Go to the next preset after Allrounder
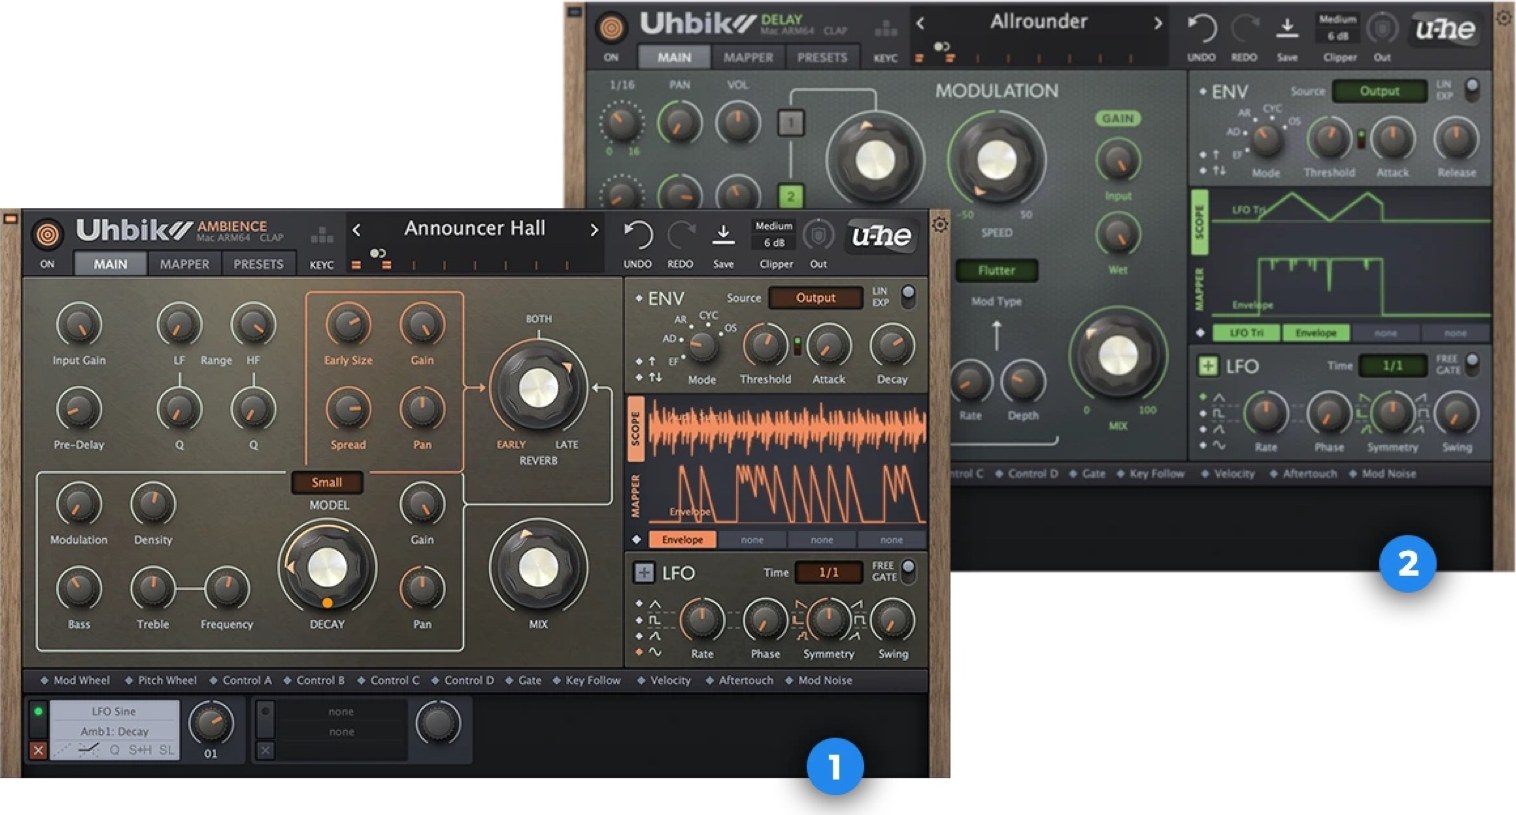The height and width of the screenshot is (815, 1516). point(1158,23)
